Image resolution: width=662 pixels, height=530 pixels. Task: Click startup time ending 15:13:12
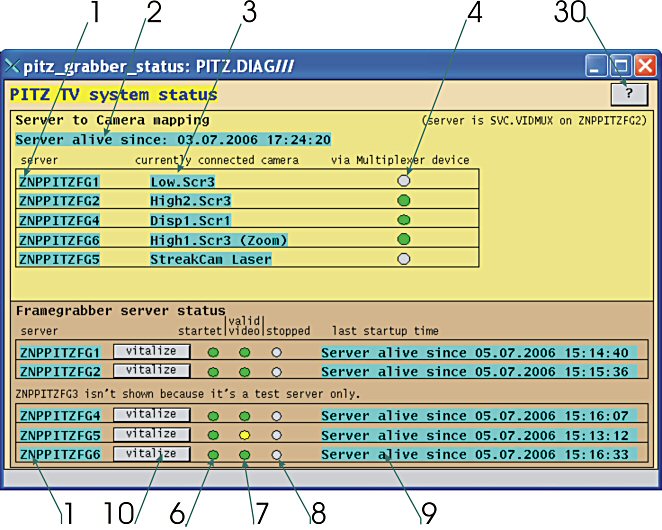click(x=479, y=435)
